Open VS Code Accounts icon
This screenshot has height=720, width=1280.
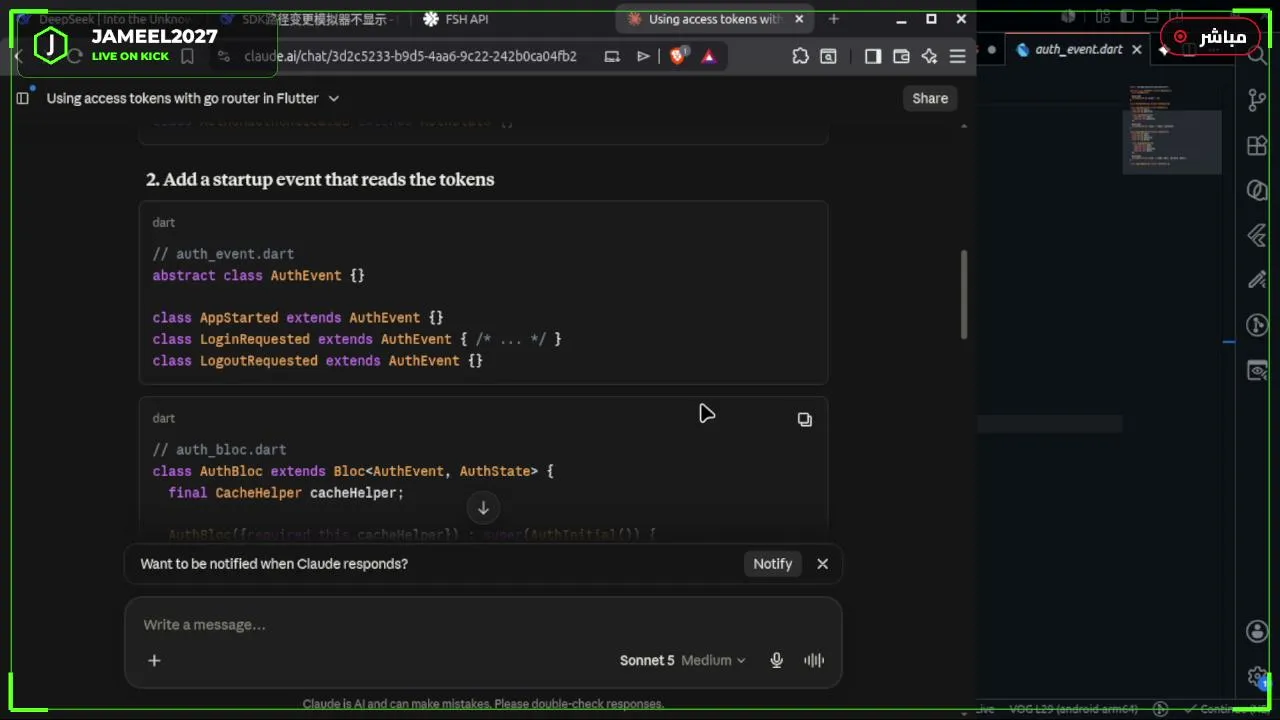click(x=1257, y=631)
